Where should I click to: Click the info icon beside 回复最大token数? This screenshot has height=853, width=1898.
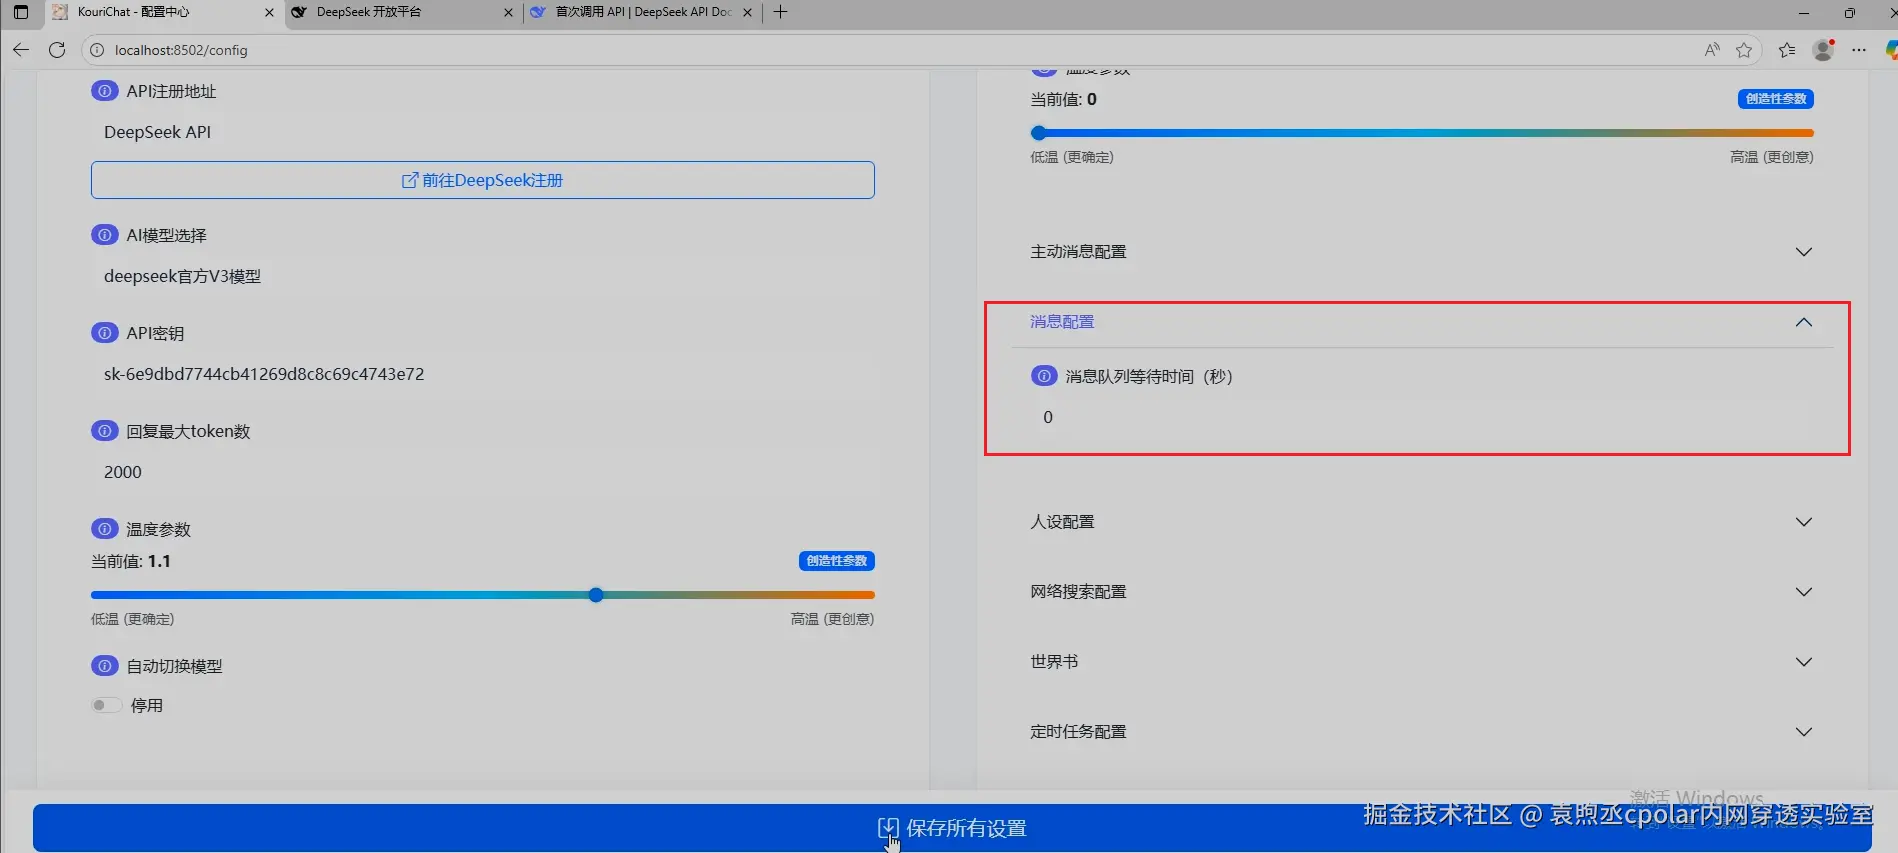click(104, 431)
